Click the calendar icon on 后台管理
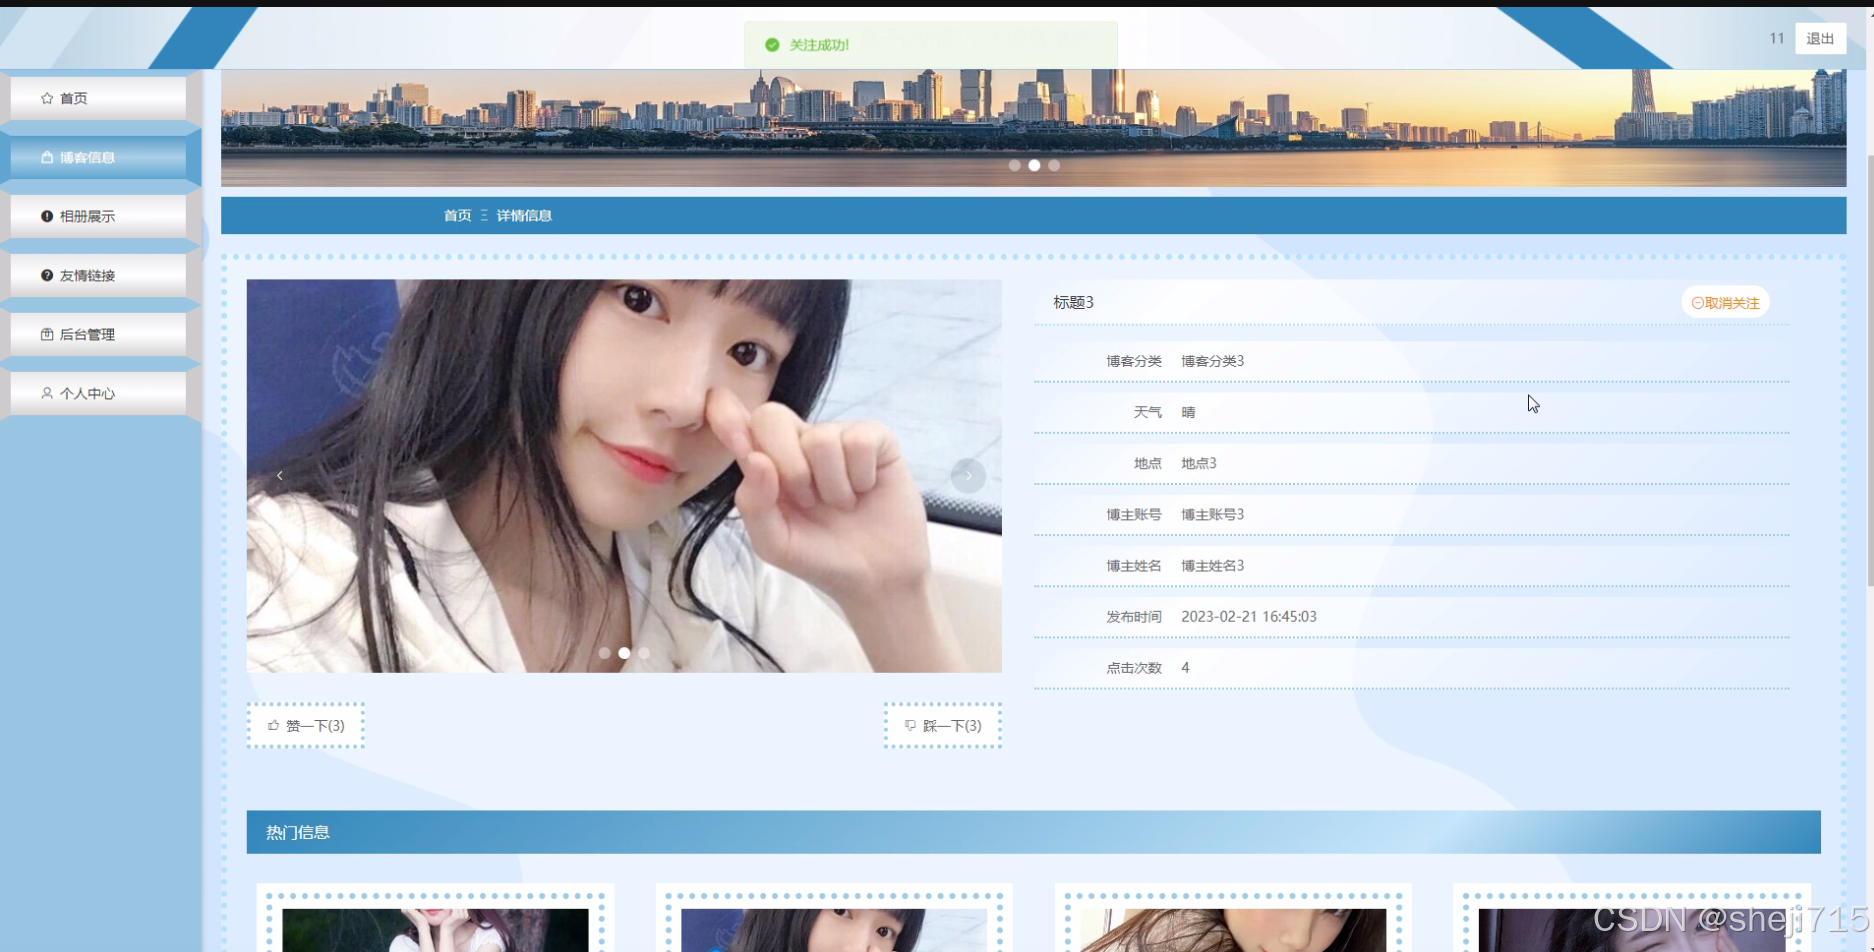The height and width of the screenshot is (952, 1874). (46, 334)
